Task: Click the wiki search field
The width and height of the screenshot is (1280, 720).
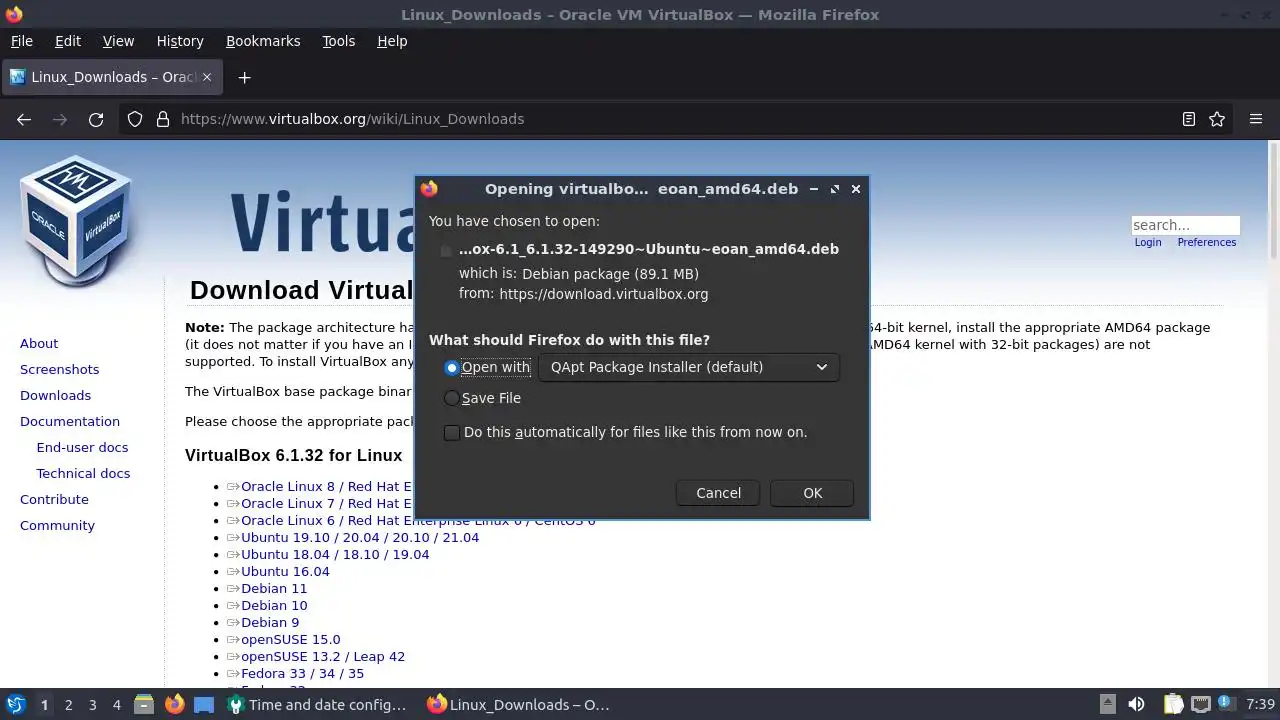Action: [1185, 225]
